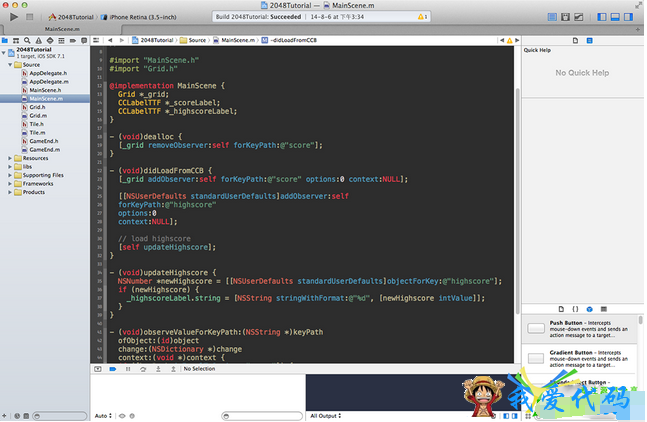Show the Code Snippet library
Viewport: 647px width, 422px height.
click(x=575, y=309)
